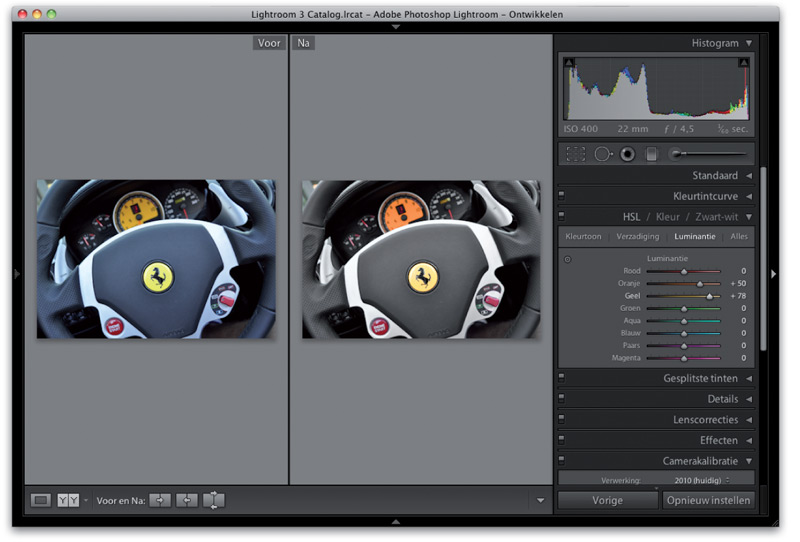Expand the Details panel

(749, 399)
